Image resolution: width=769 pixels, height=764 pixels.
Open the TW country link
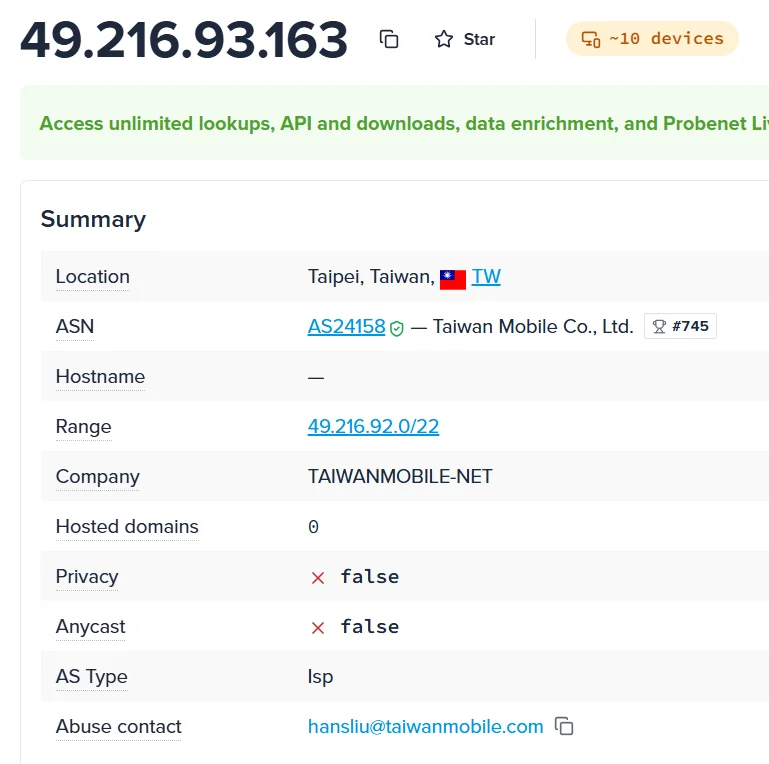[x=486, y=277]
